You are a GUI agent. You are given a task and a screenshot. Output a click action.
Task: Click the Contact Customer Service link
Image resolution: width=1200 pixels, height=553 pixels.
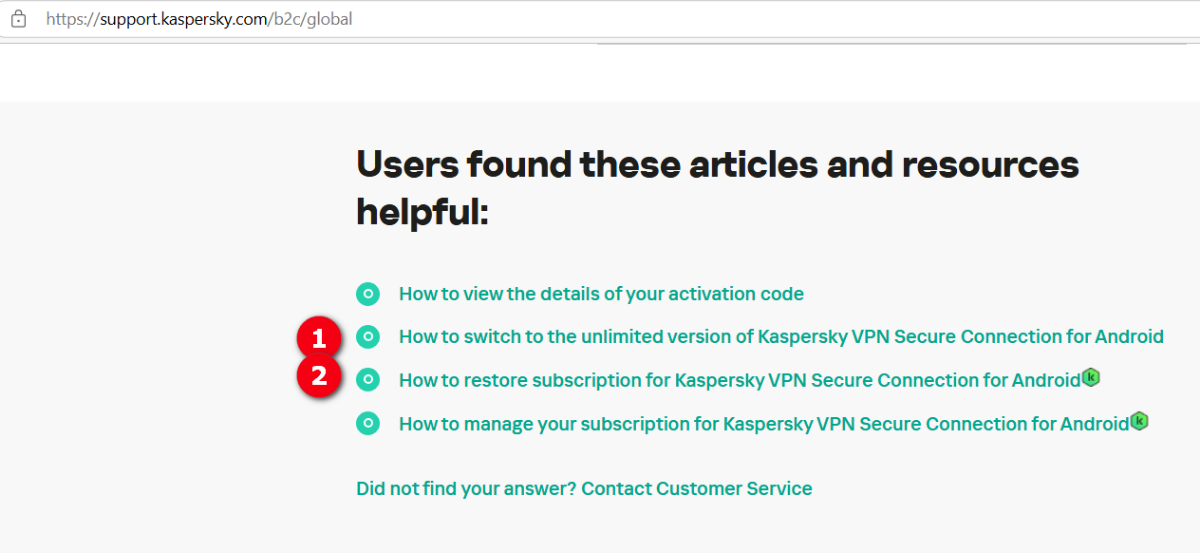[696, 489]
